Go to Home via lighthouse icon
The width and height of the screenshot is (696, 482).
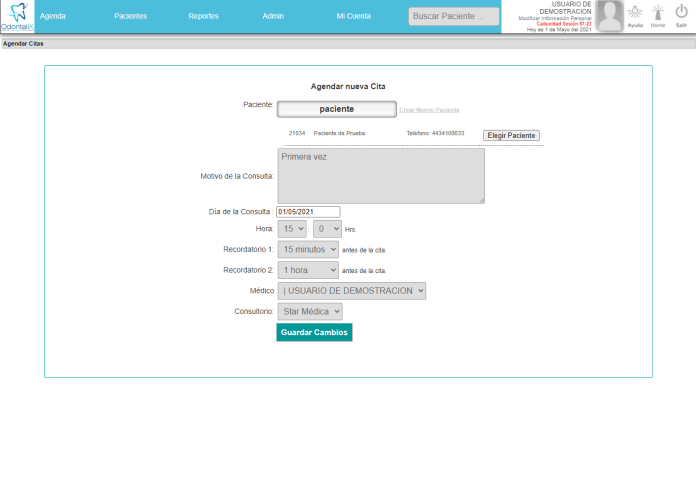[x=658, y=13]
